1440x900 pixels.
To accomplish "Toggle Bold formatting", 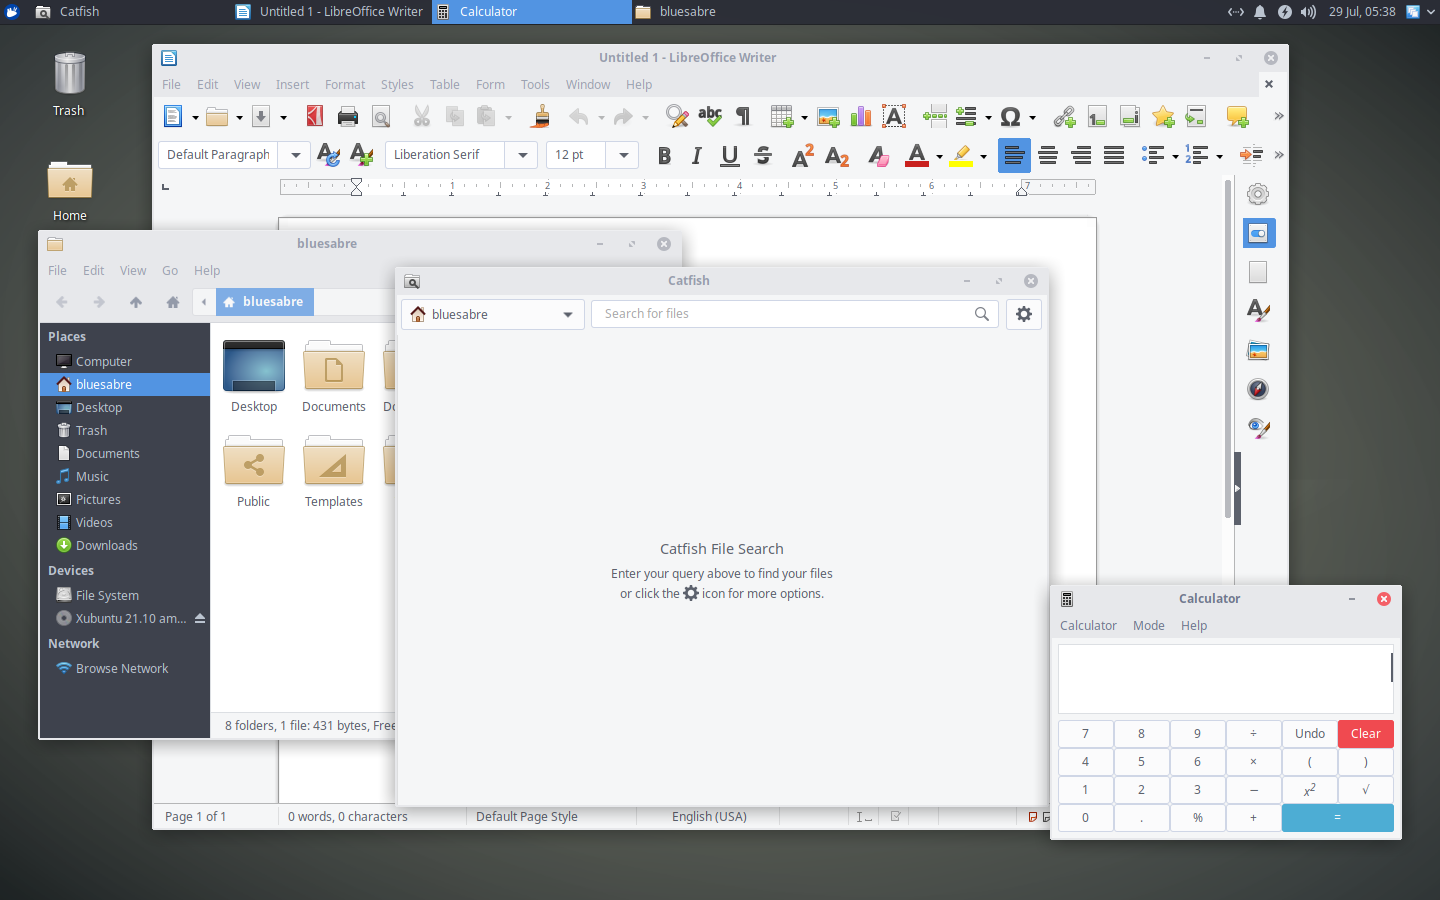I will (x=664, y=155).
